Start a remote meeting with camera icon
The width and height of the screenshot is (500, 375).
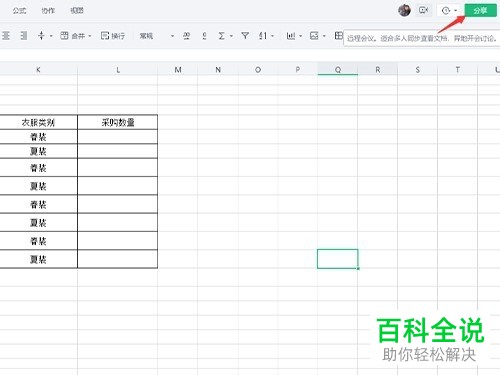coord(423,10)
